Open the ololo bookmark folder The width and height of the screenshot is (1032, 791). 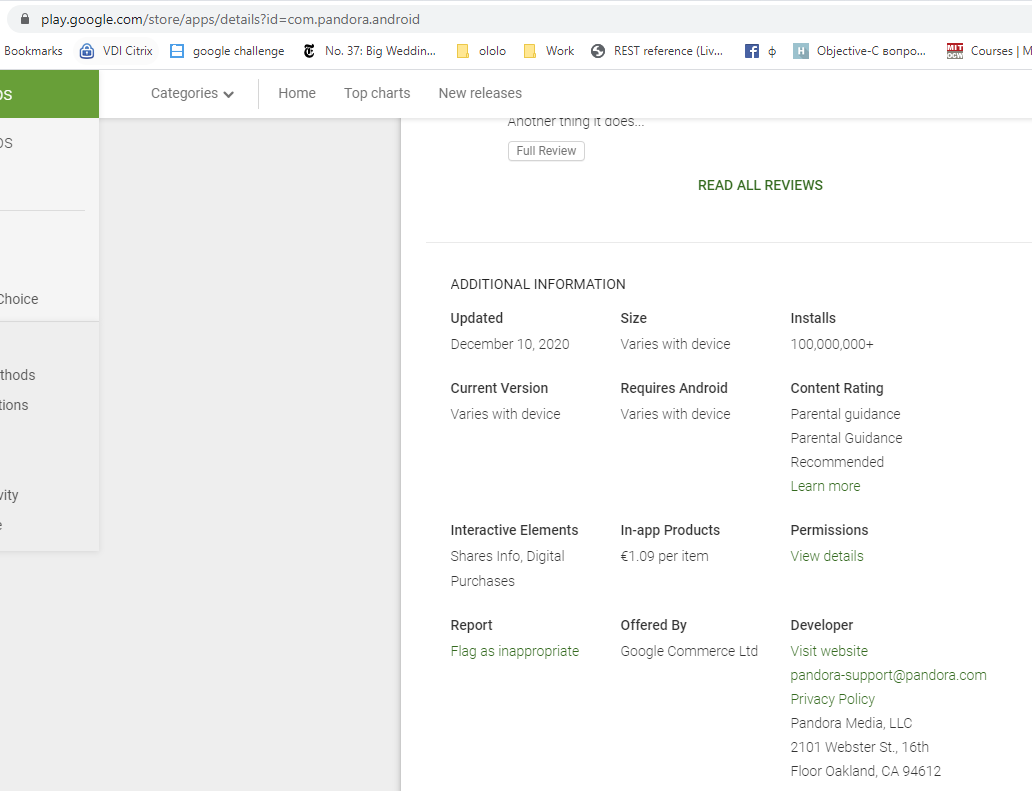tap(481, 51)
